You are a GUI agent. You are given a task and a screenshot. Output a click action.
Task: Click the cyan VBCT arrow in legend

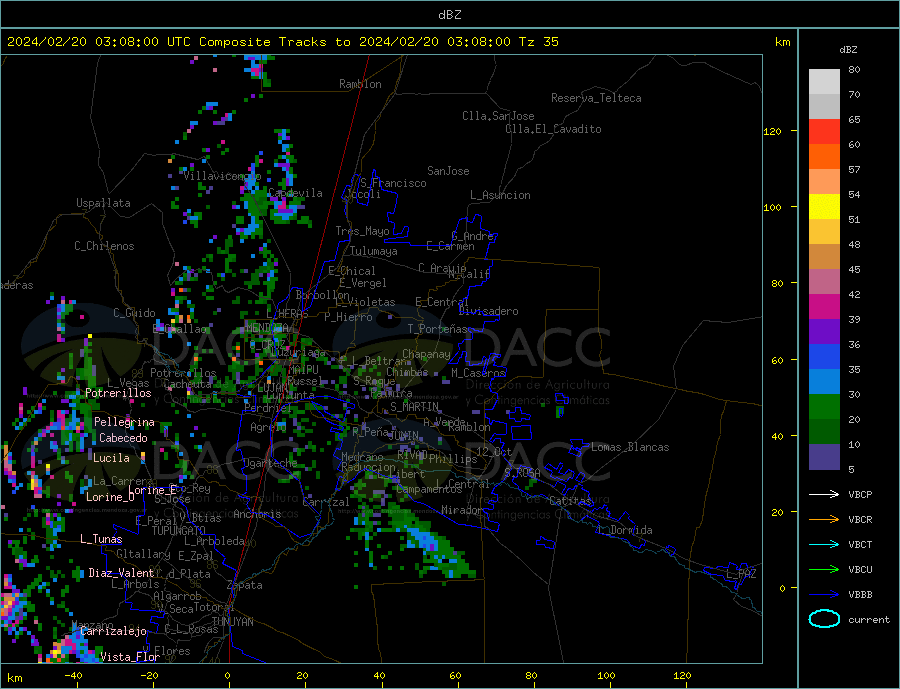tap(824, 544)
